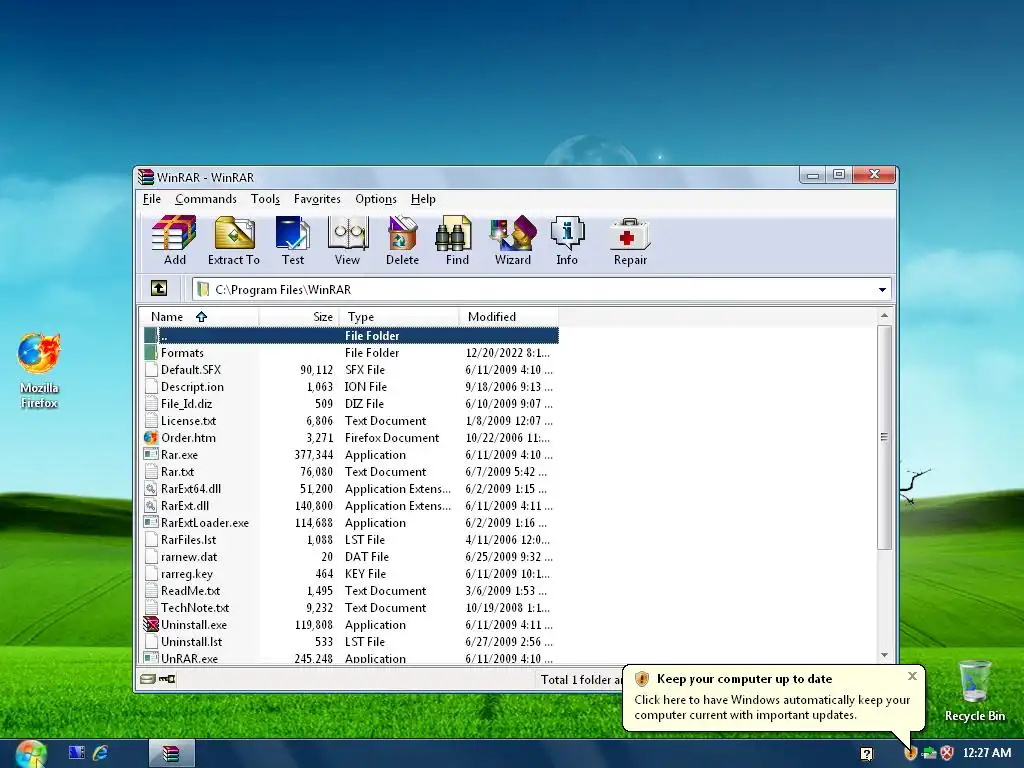This screenshot has height=768, width=1024.
Task: Open the Favorites menu
Action: [x=317, y=199]
